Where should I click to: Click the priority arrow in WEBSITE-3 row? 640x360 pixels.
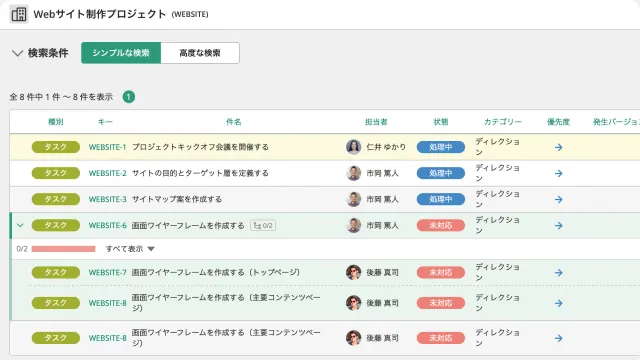tap(559, 200)
